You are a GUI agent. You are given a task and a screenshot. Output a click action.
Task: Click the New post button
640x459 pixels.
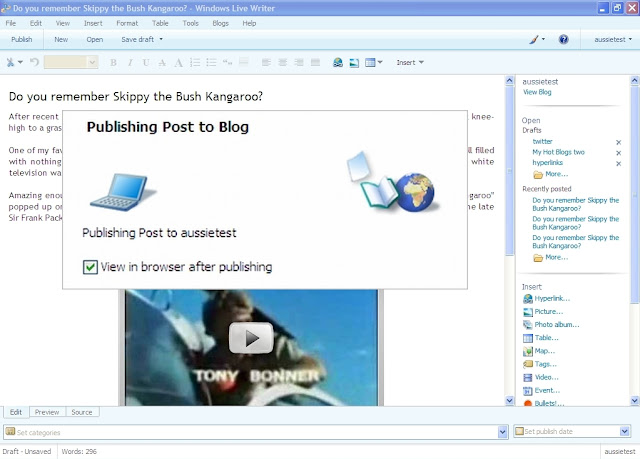[x=61, y=40]
